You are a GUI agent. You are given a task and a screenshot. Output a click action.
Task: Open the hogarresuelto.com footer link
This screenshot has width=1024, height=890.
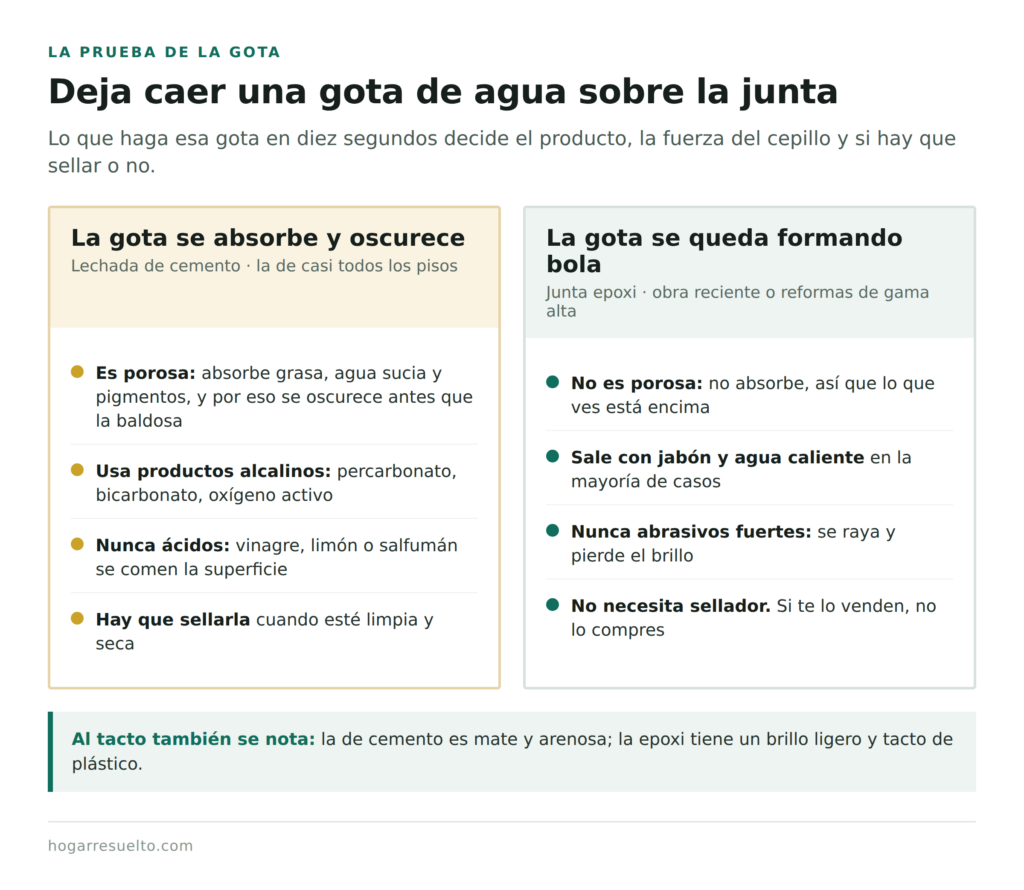click(120, 846)
